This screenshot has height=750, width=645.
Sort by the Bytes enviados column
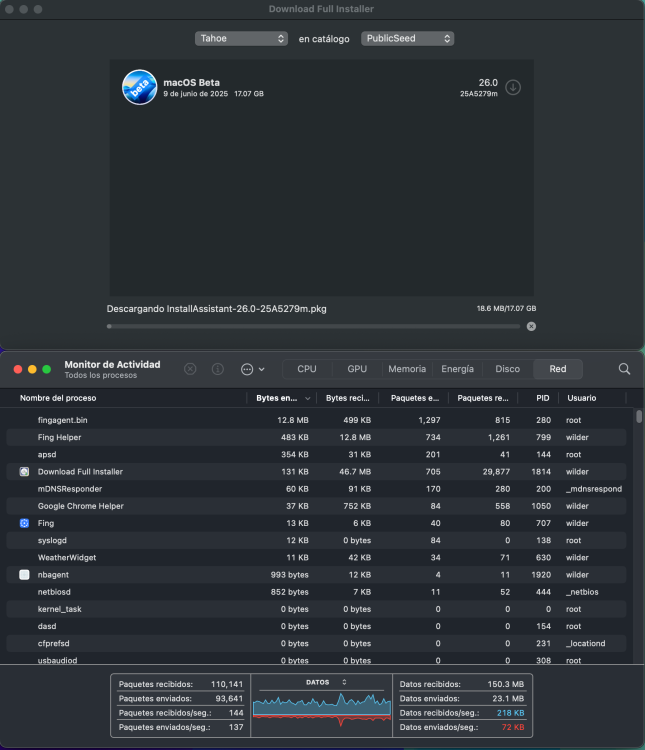tap(281, 398)
